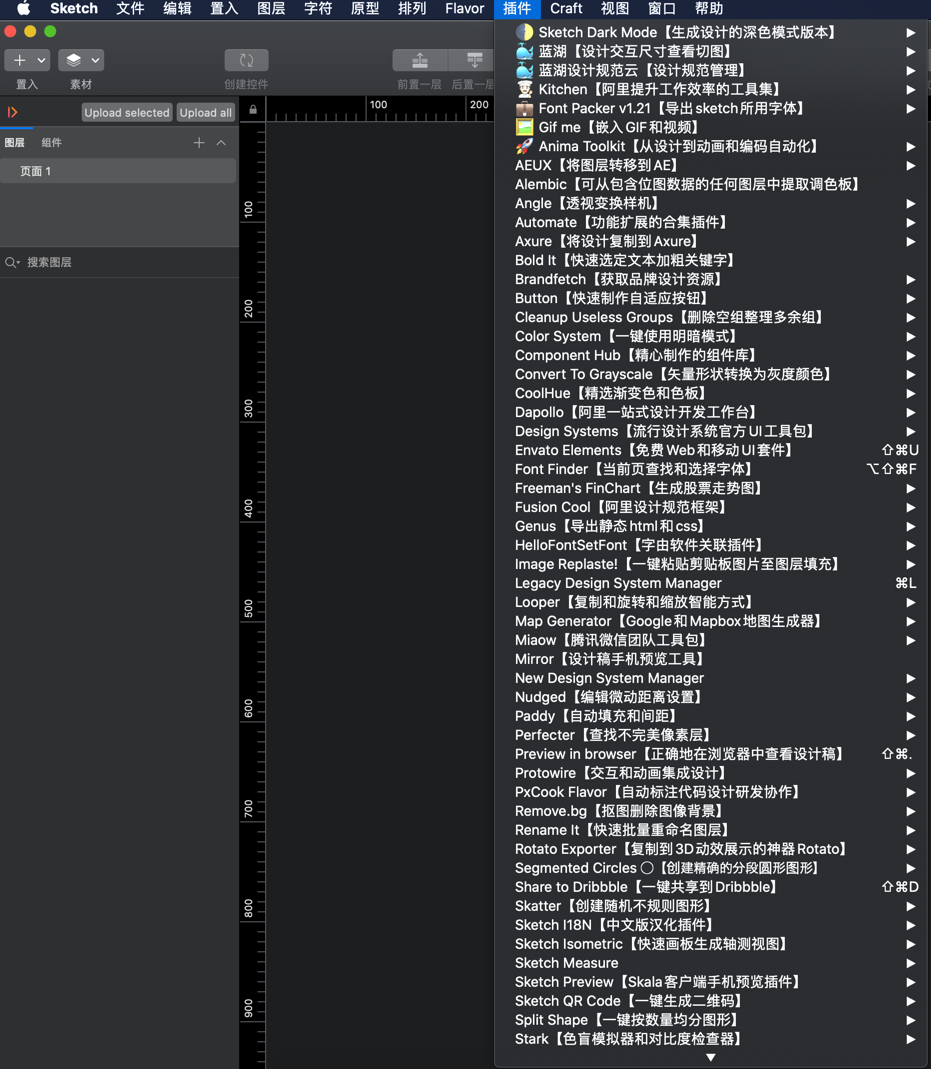Click Sketch Dark Mode plugin icon
The height and width of the screenshot is (1069, 931).
pyautogui.click(x=524, y=32)
